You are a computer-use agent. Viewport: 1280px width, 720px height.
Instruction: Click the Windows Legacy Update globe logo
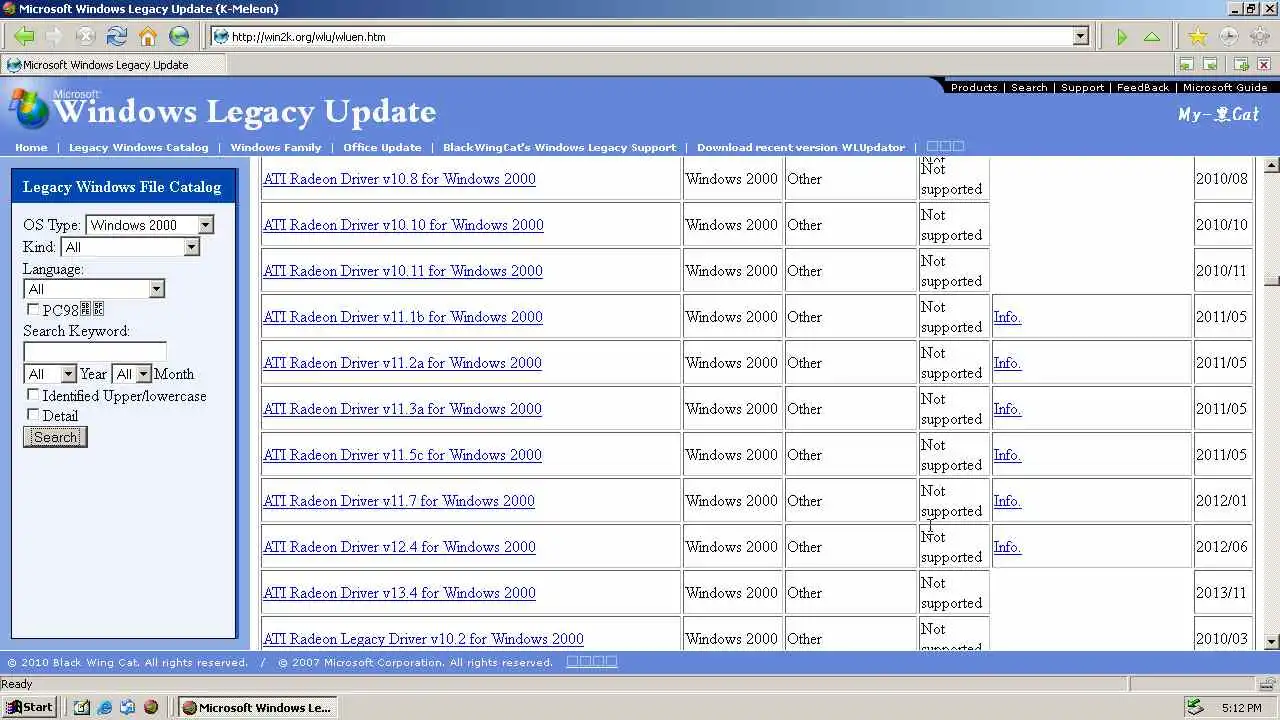[29, 110]
